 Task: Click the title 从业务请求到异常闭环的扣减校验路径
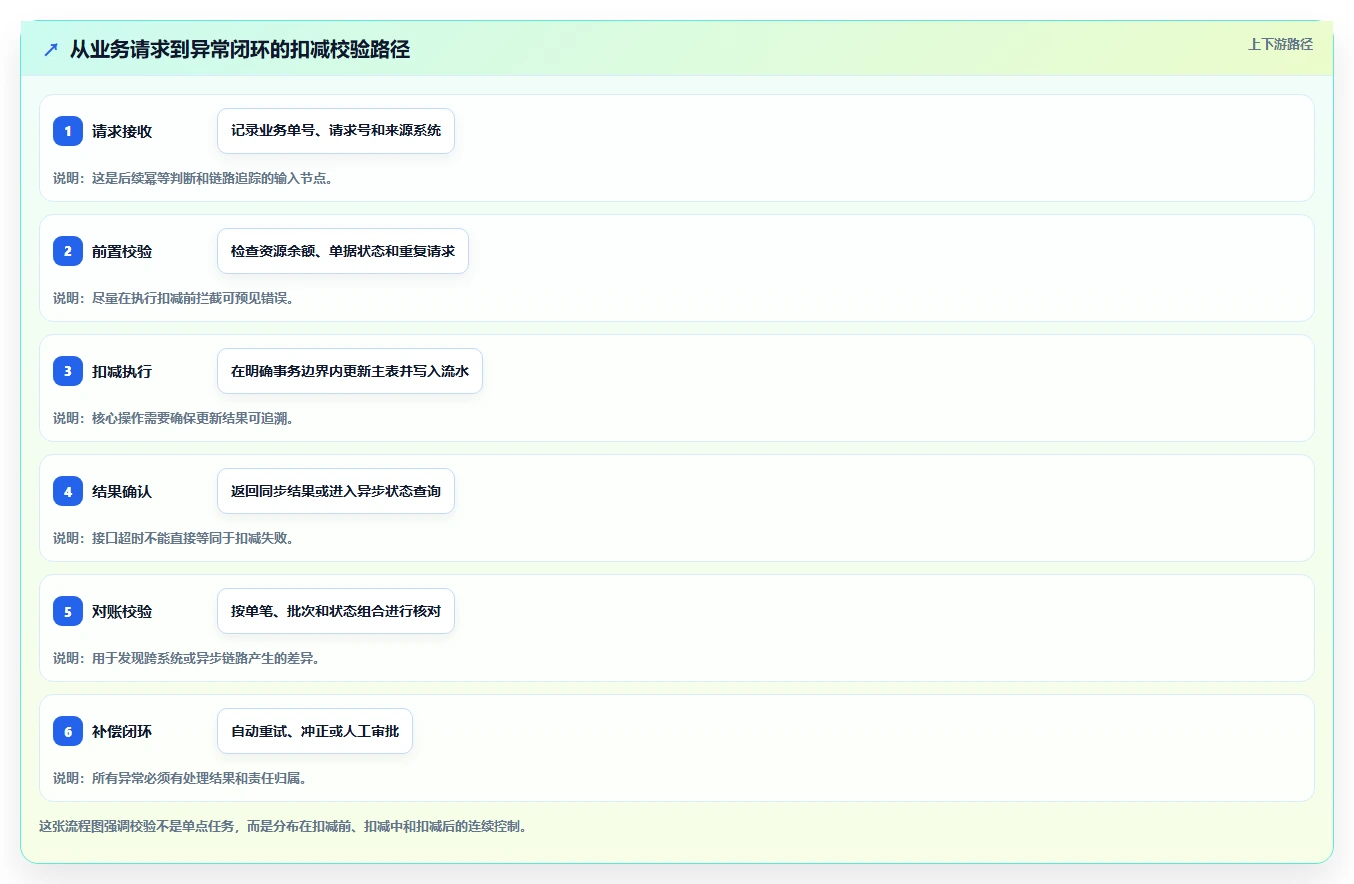[240, 49]
